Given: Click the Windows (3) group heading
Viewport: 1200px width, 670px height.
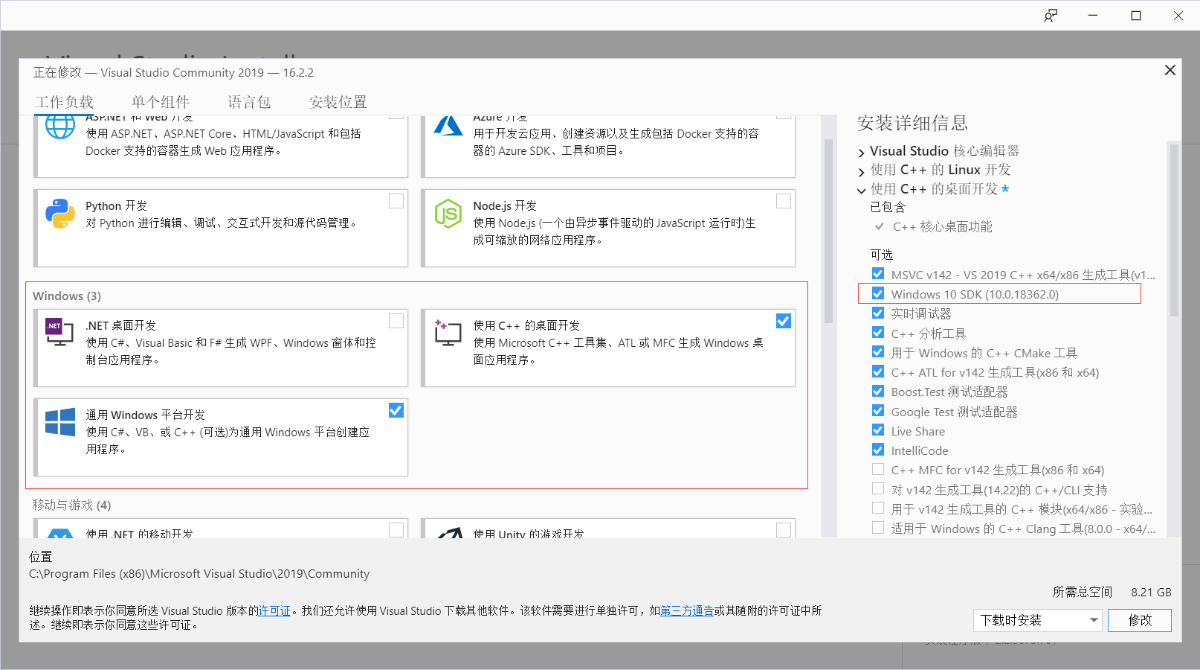Looking at the screenshot, I should click(x=67, y=296).
